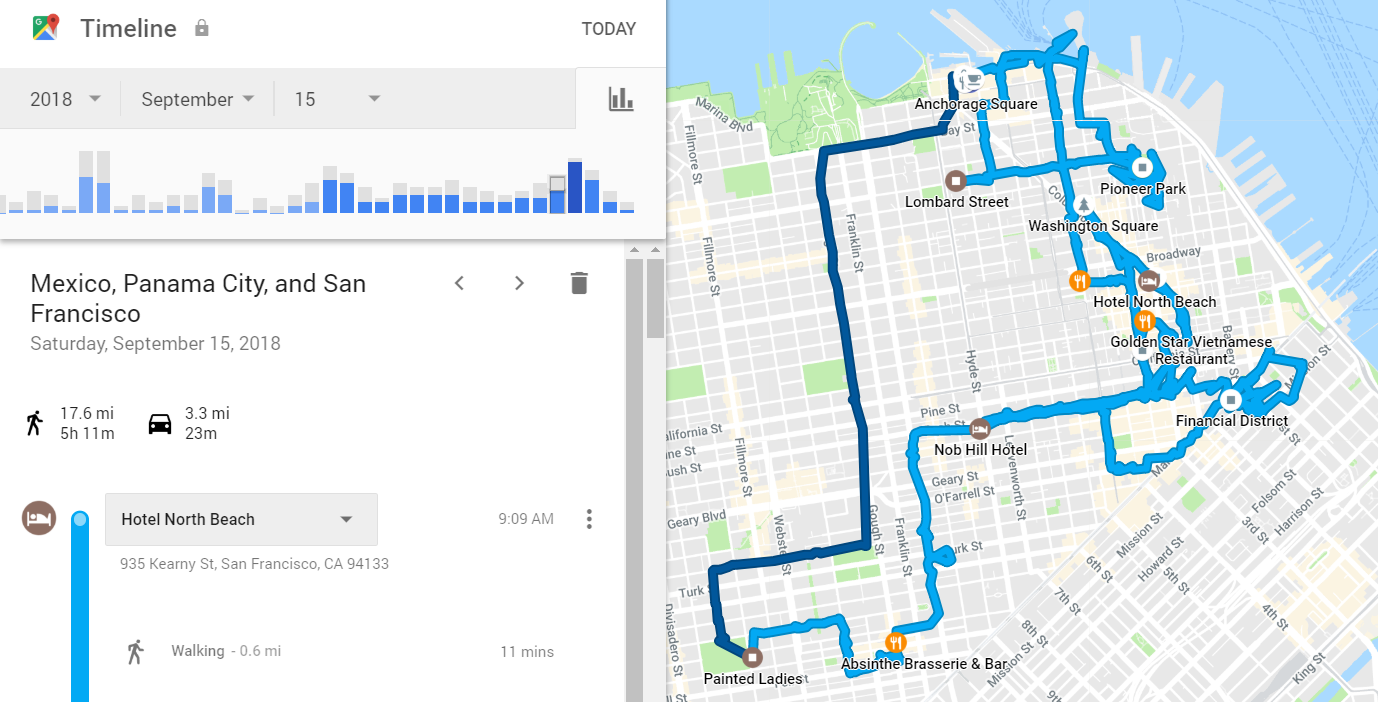This screenshot has height=702, width=1378.
Task: Click the Anchorage Square cafe marker
Action: (968, 78)
